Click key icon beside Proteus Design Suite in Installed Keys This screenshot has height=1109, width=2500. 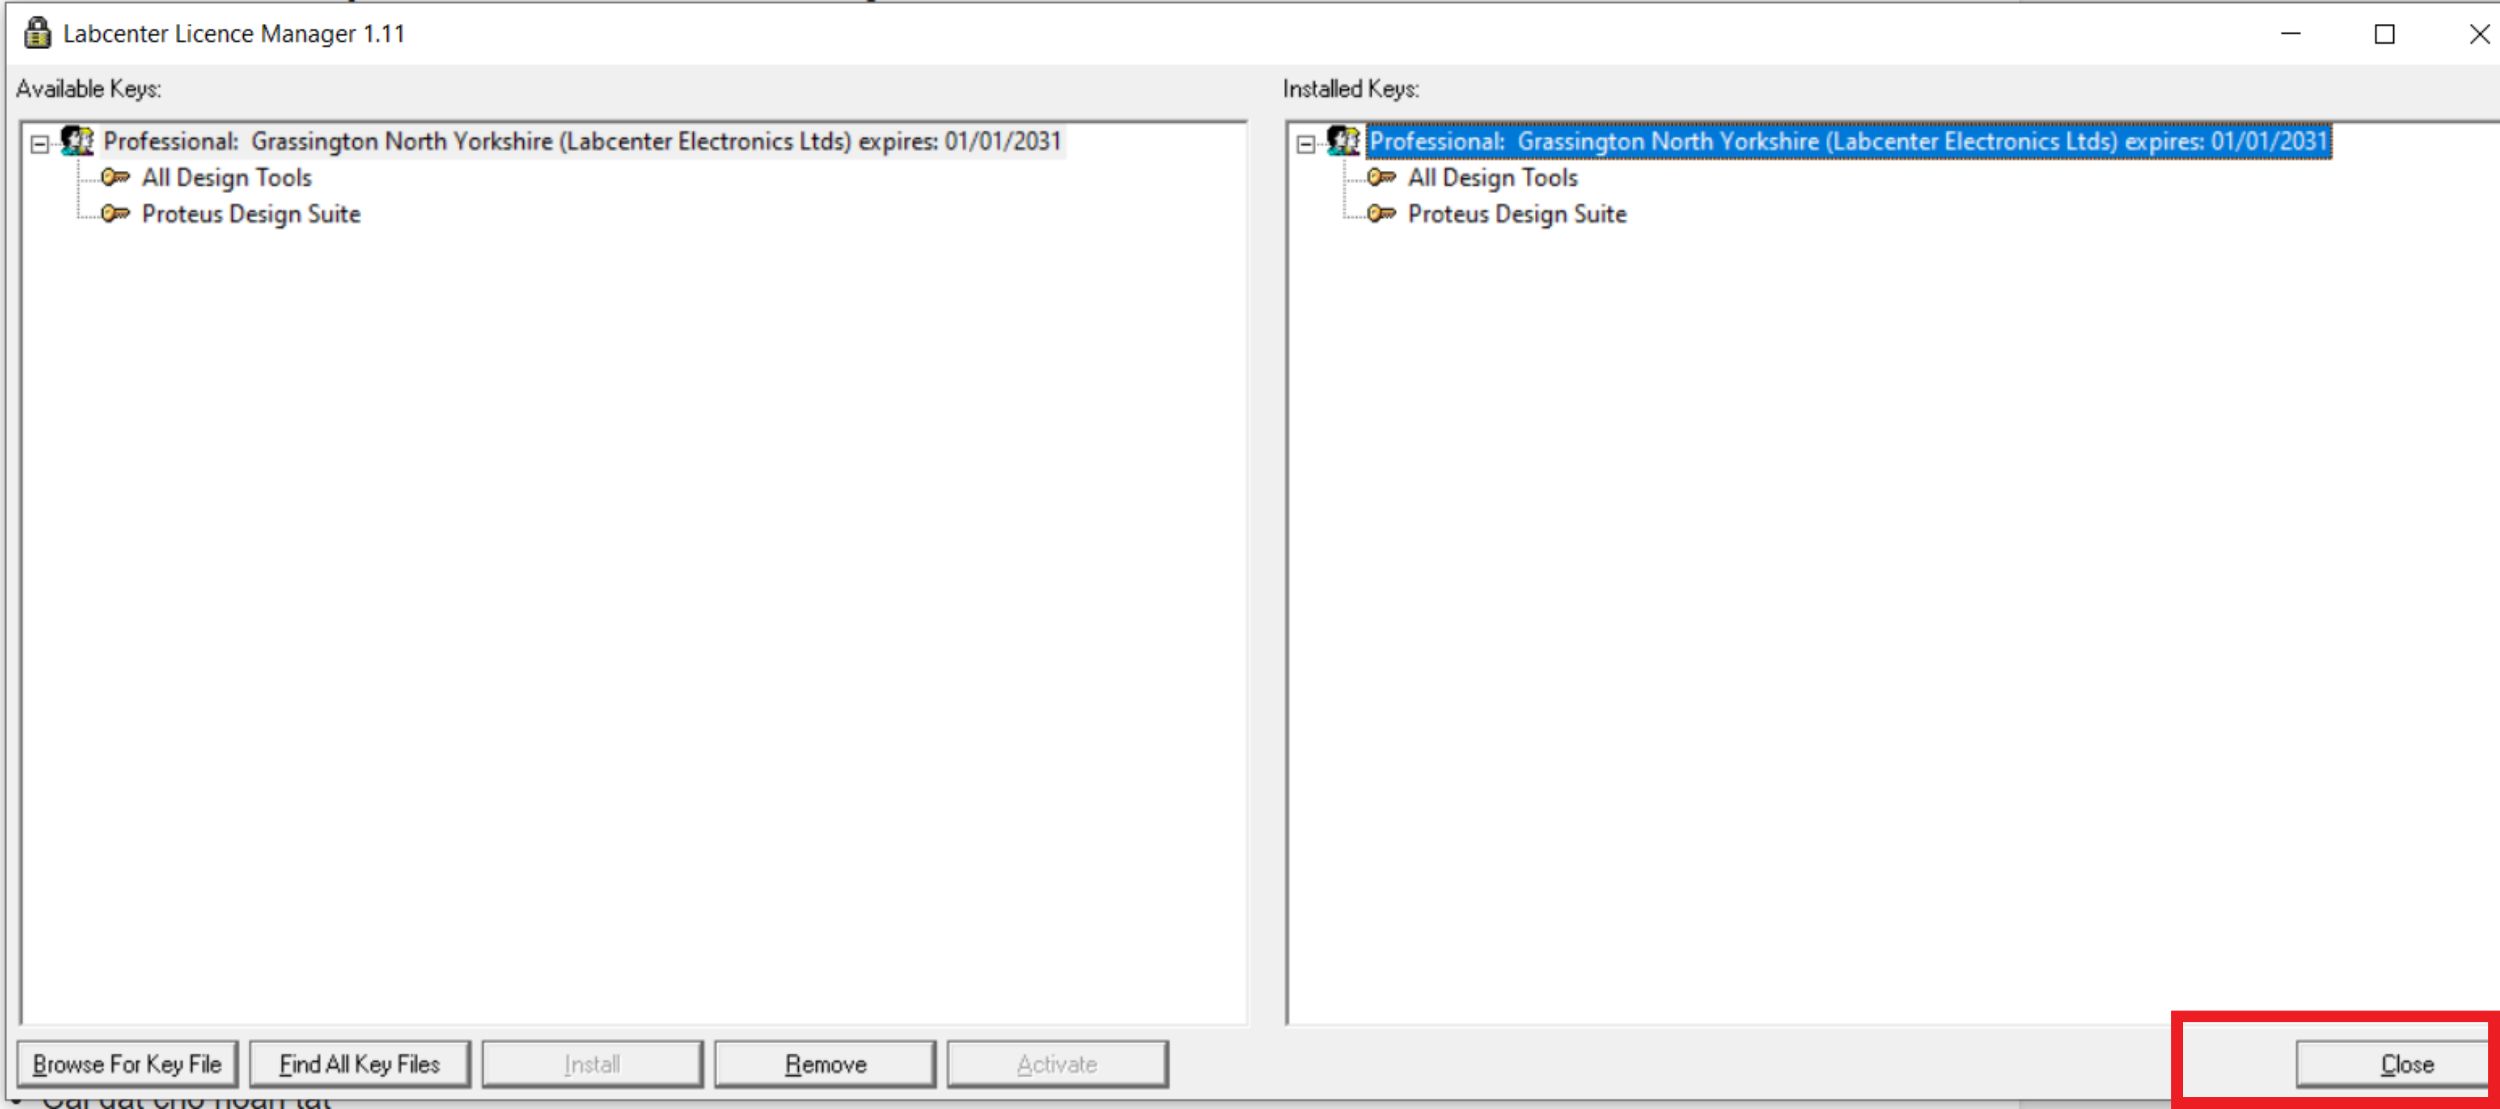[x=1382, y=214]
